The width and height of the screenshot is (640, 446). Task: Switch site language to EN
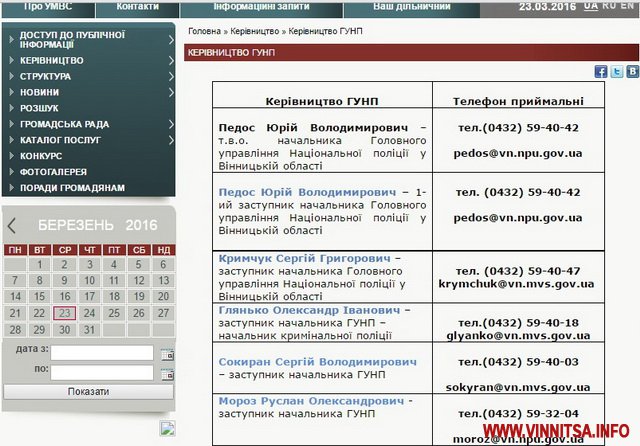628,6
